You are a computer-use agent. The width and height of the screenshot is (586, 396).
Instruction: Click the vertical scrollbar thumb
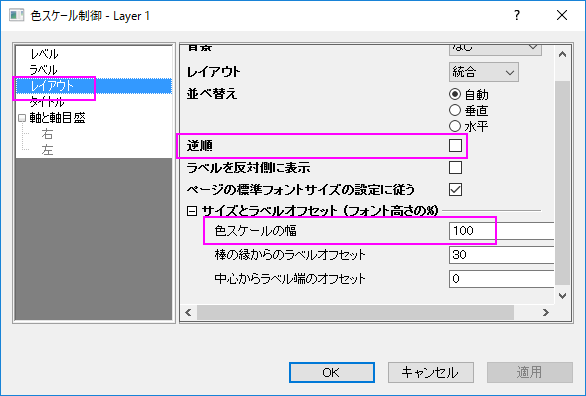coord(562,183)
